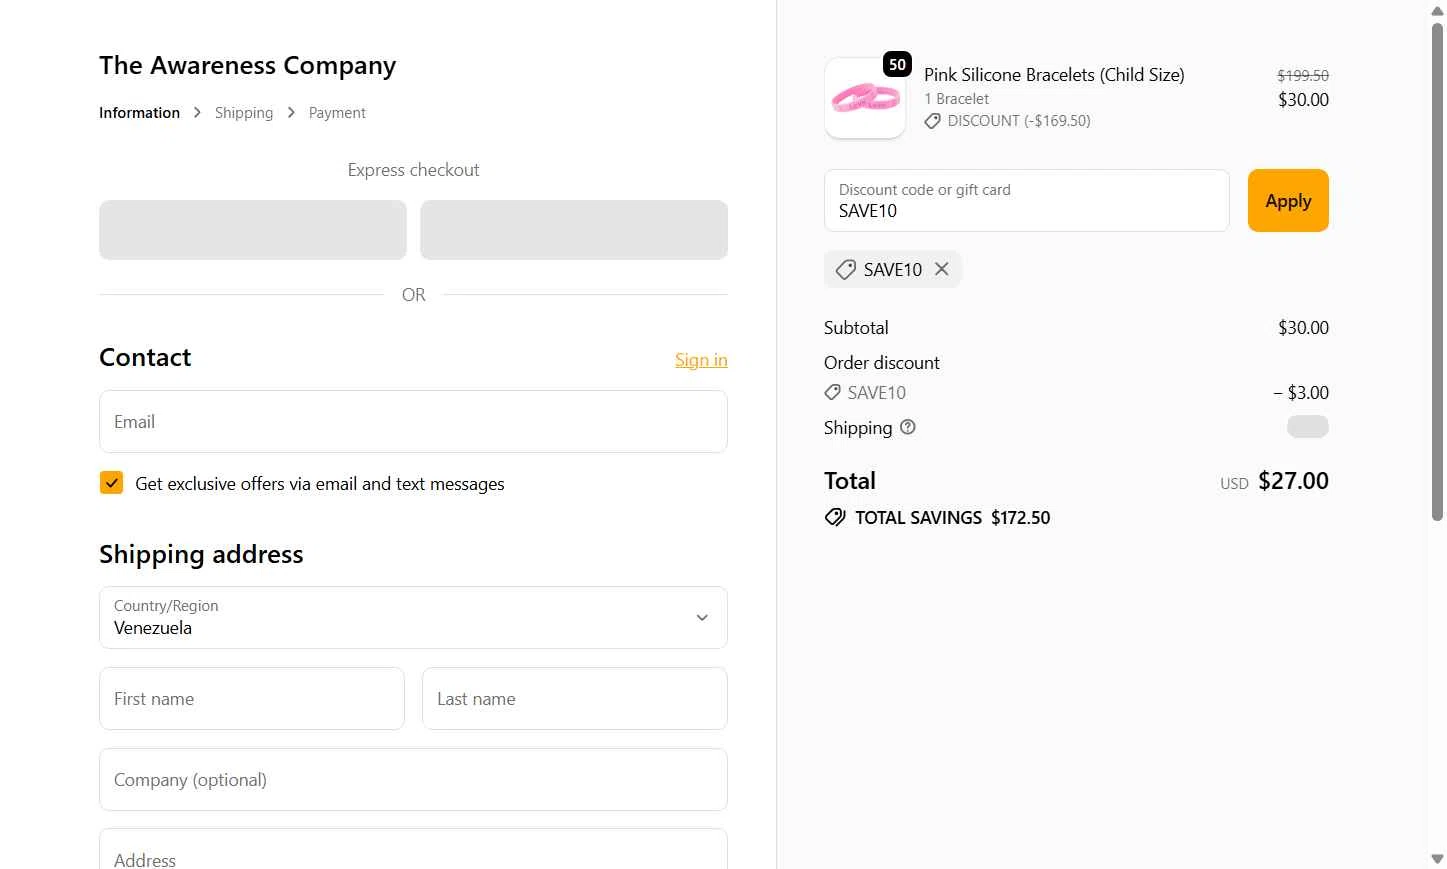Image resolution: width=1447 pixels, height=869 pixels.
Task: Focus the Last name field
Action: click(x=575, y=698)
